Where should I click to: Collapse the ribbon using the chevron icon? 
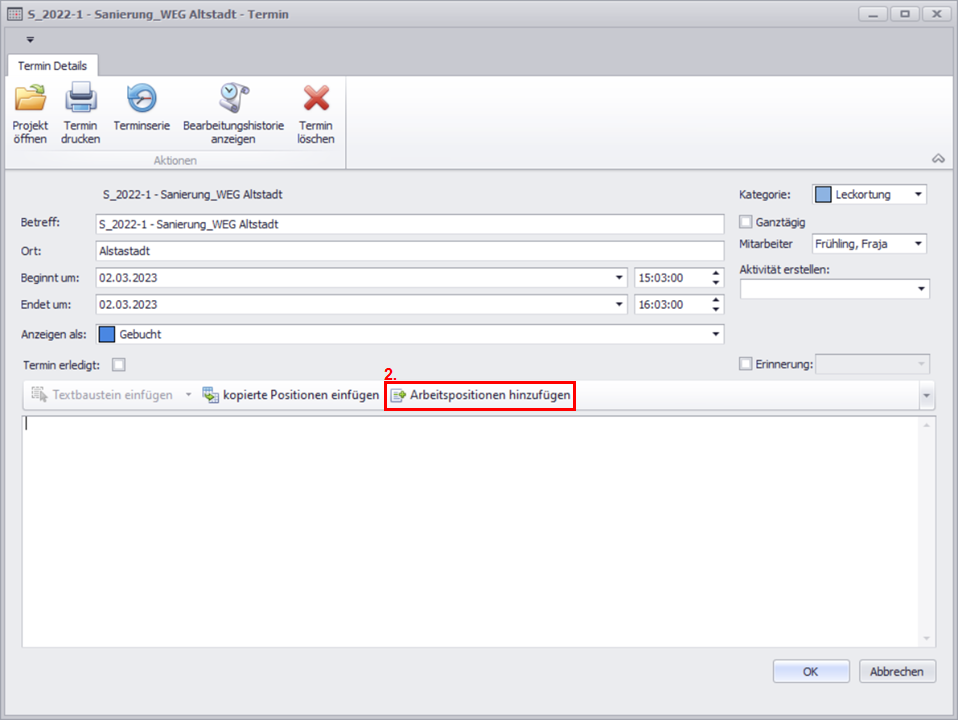[937, 158]
